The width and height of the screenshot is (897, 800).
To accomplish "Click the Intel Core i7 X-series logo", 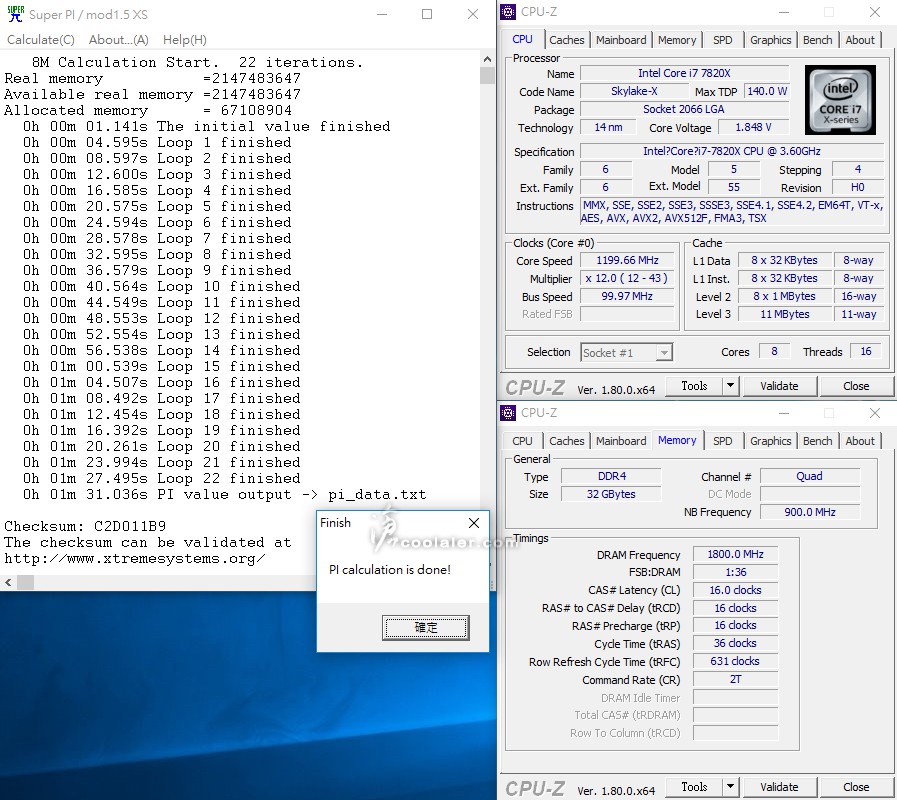I will click(840, 100).
